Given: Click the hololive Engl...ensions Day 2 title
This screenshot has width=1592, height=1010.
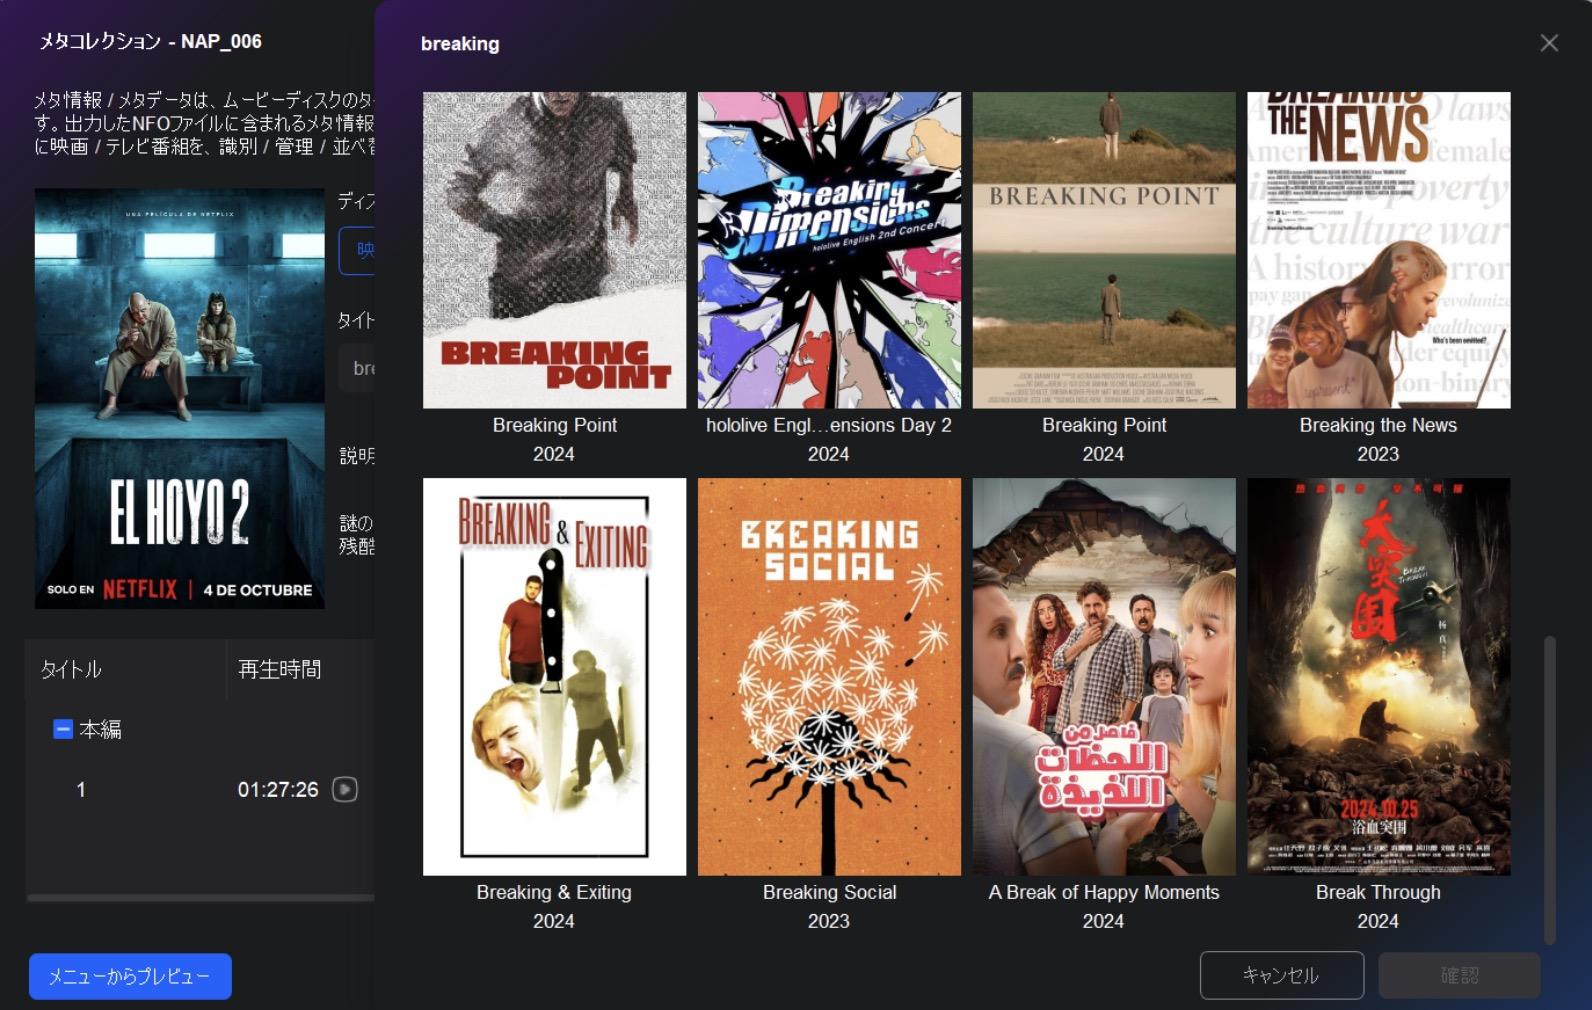Looking at the screenshot, I should (829, 425).
